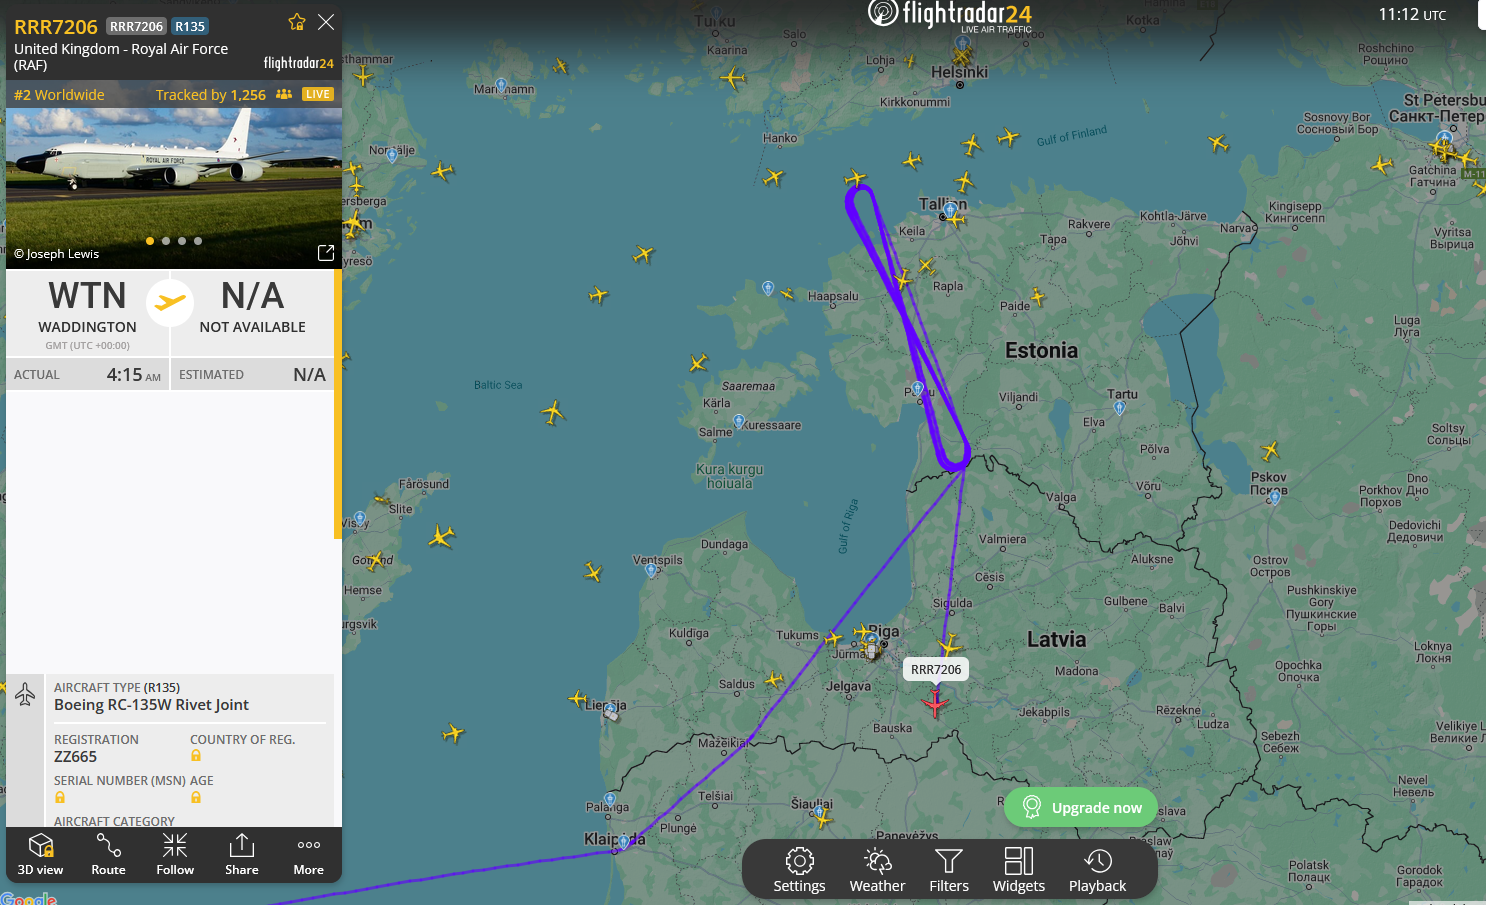Click the Upgrade now button
1486x905 pixels.
coord(1081,807)
